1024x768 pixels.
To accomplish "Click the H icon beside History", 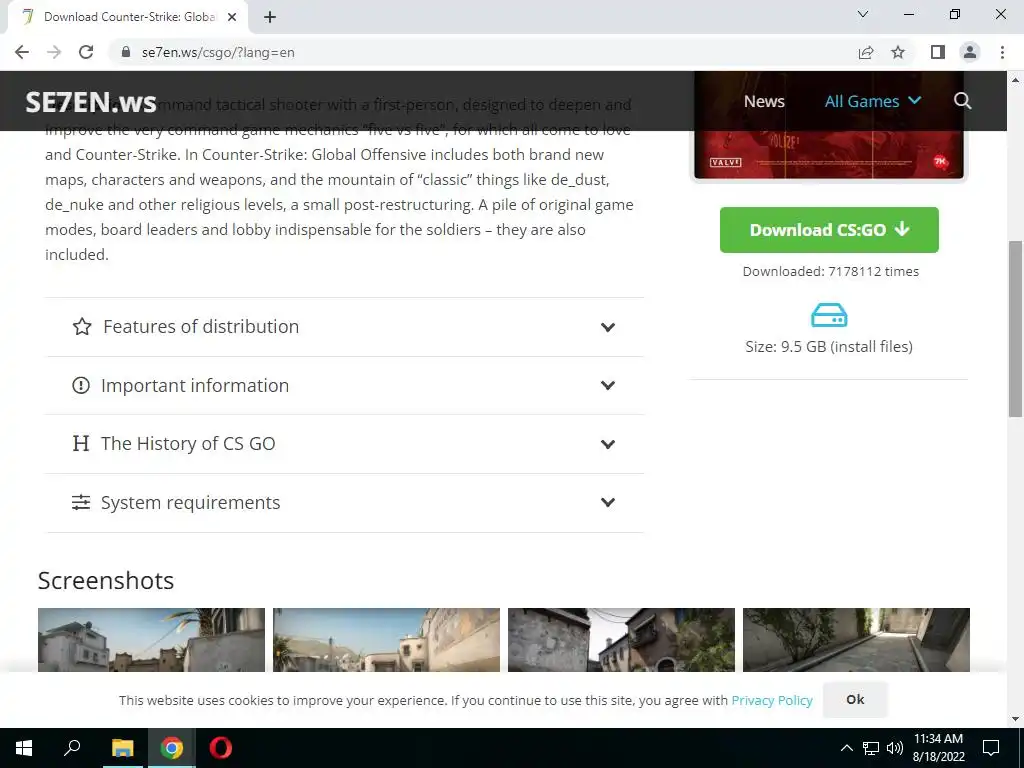I will [80, 443].
